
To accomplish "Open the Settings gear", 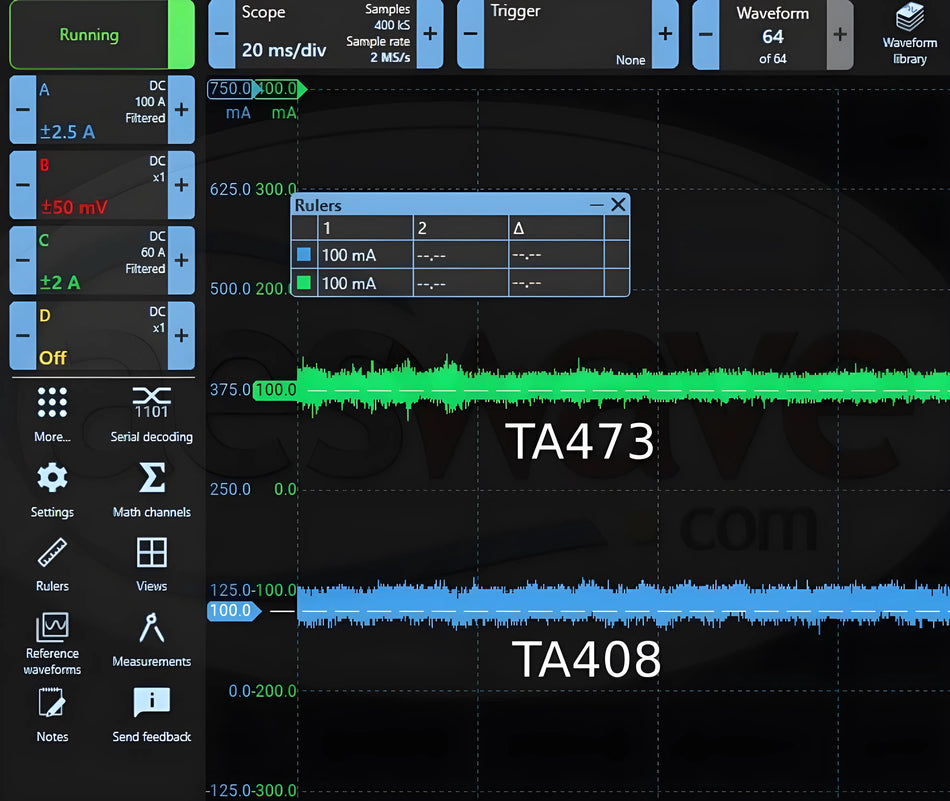I will [x=52, y=490].
